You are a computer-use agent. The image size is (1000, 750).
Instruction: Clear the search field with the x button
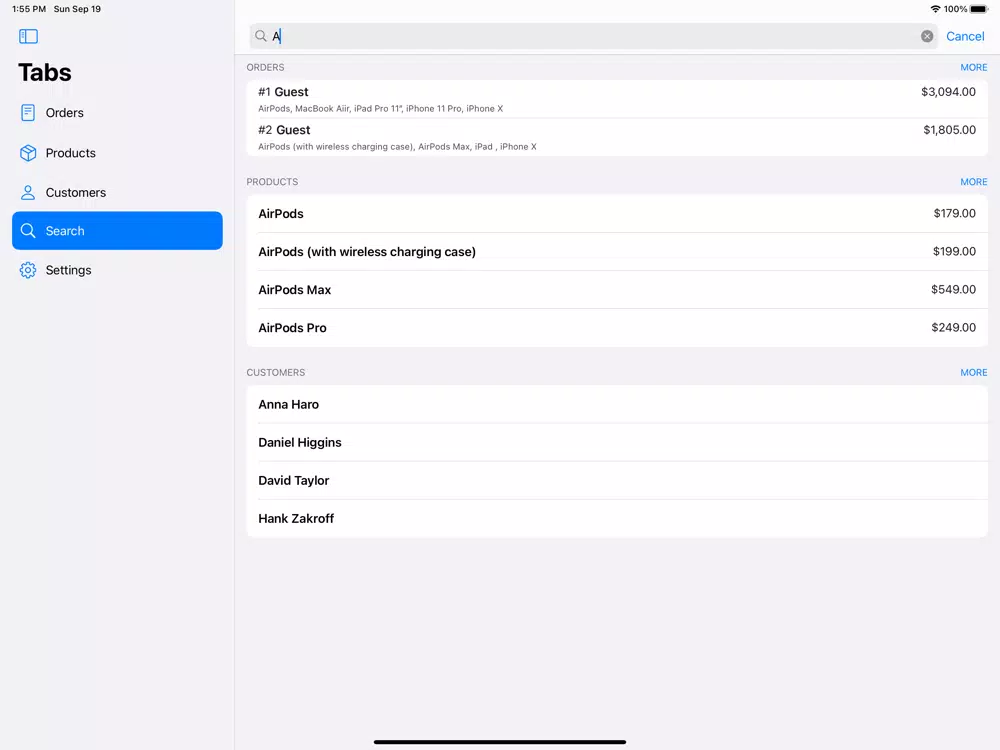[927, 36]
